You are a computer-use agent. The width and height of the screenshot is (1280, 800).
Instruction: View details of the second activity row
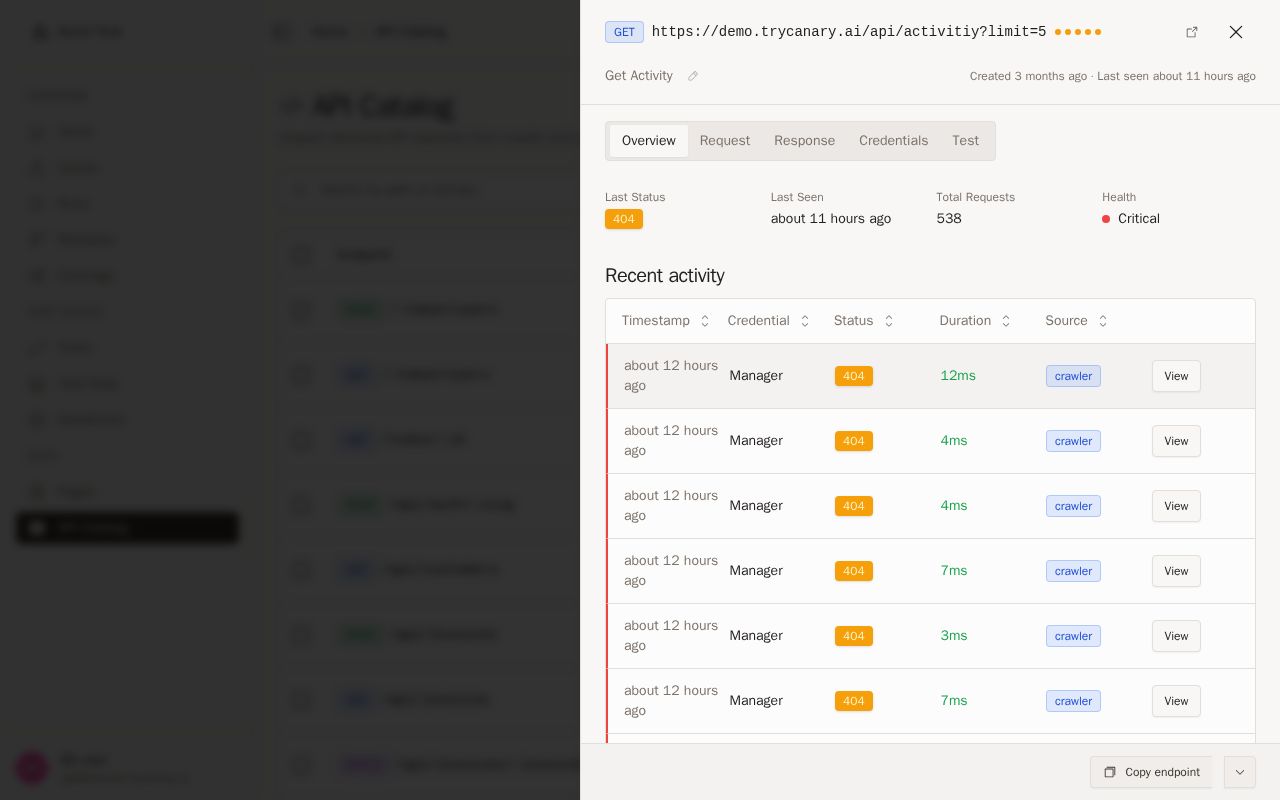pyautogui.click(x=1176, y=441)
